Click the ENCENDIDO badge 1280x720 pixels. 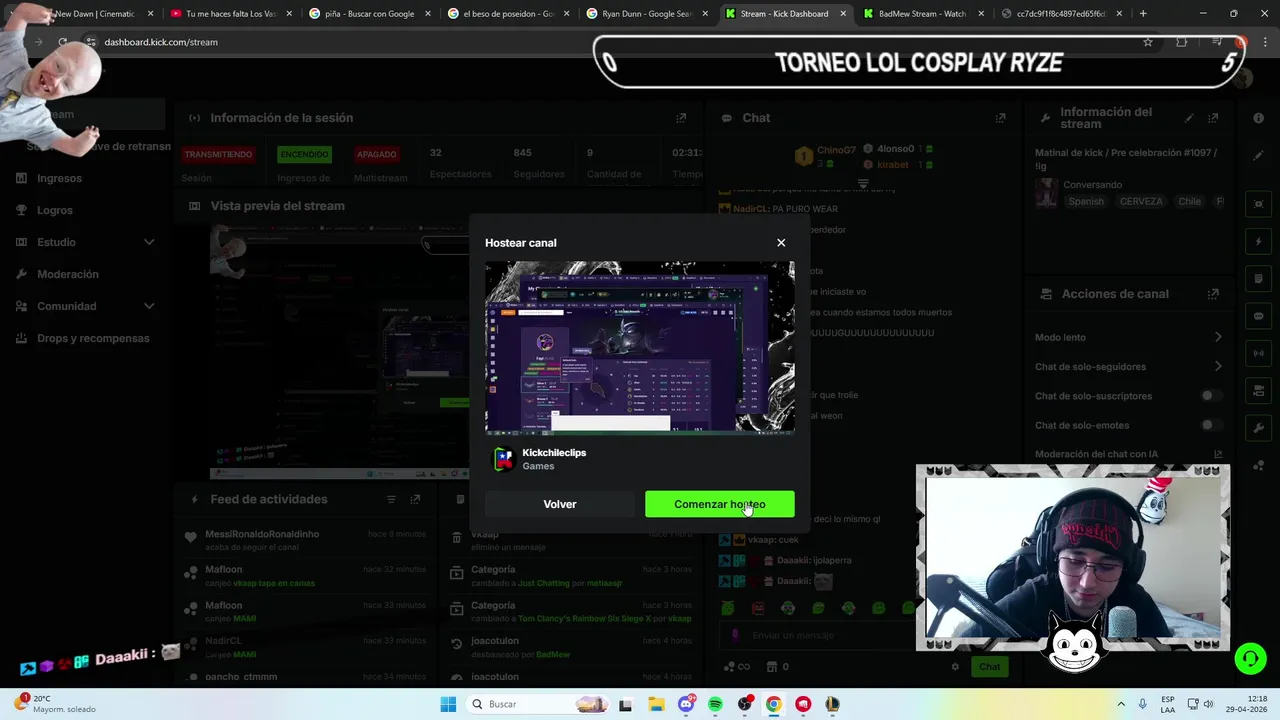[x=304, y=154]
